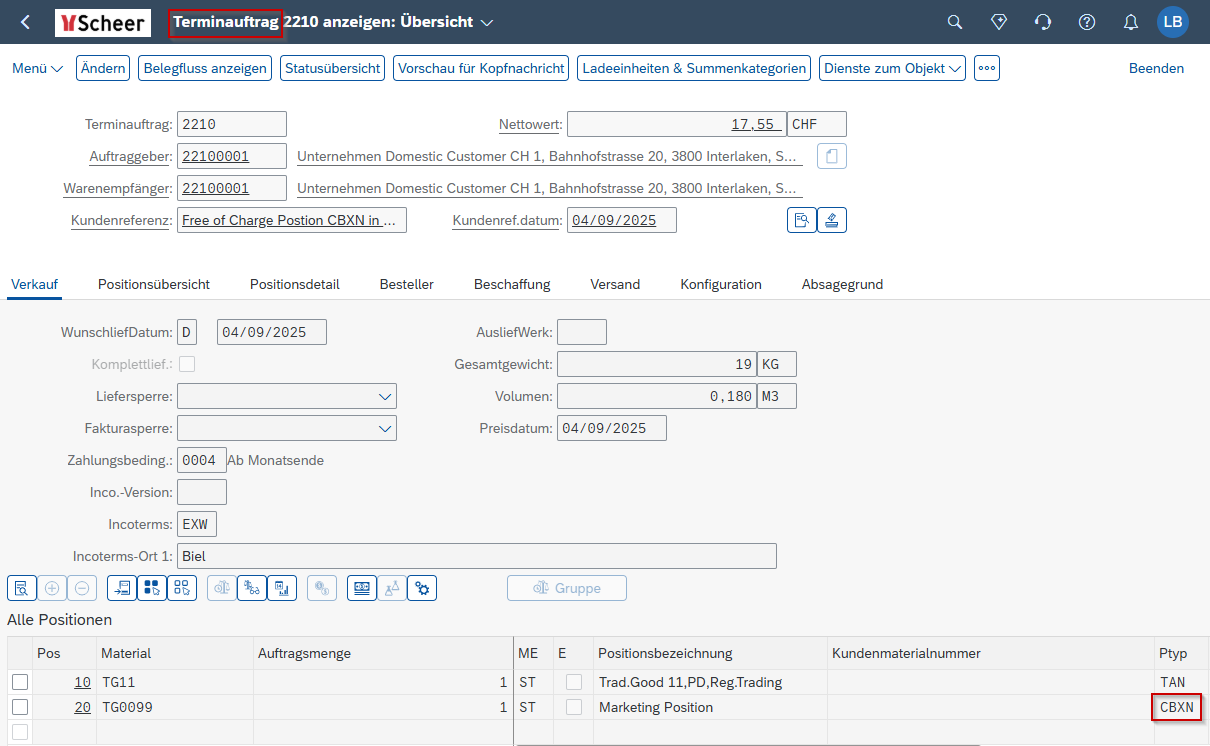
Task: Click the Beenden link
Action: [1156, 68]
